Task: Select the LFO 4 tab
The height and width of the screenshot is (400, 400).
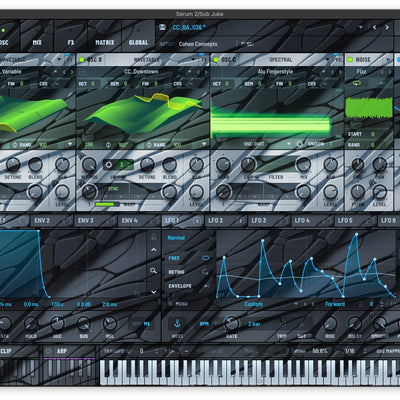Action: 312,220
